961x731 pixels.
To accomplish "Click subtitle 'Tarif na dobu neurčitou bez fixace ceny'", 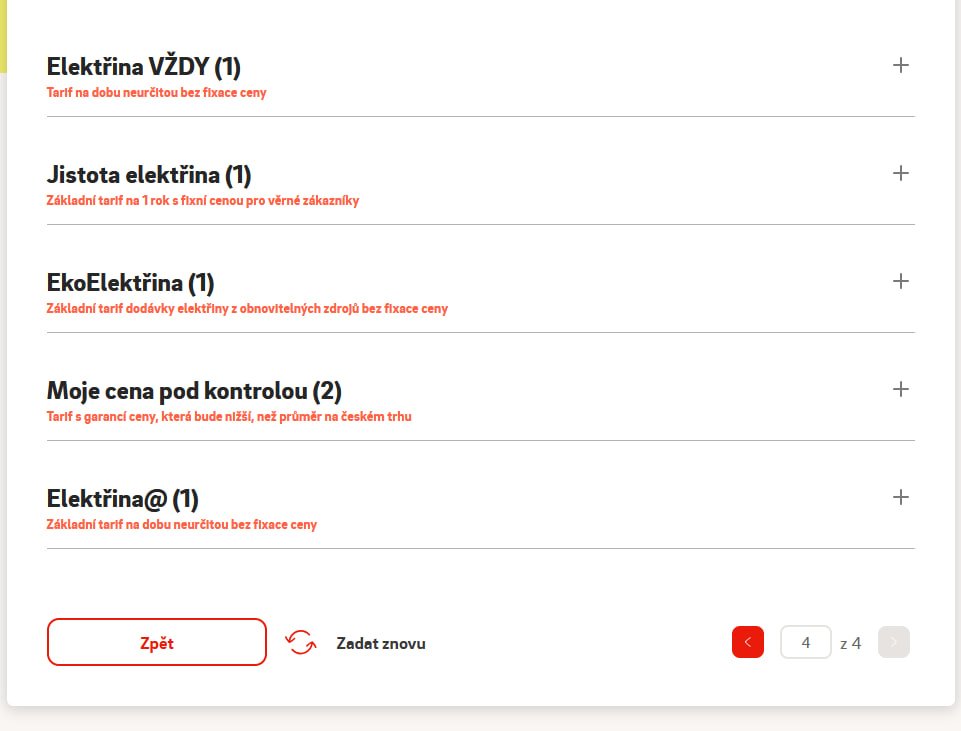I will tap(156, 93).
